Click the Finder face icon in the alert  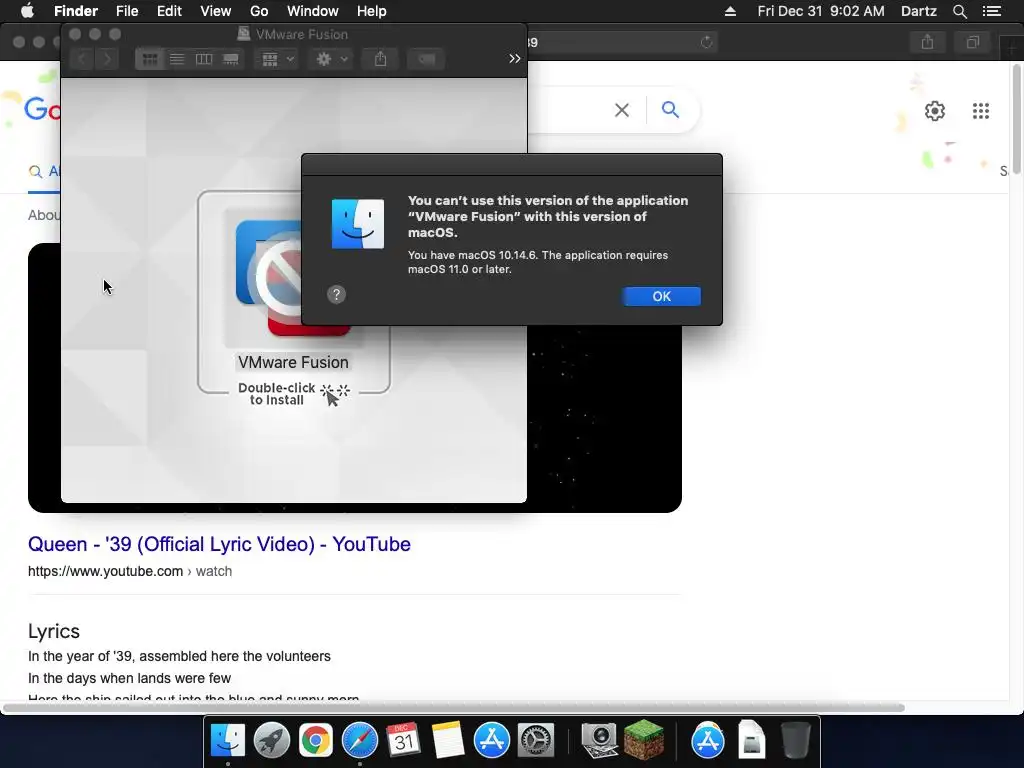click(358, 224)
